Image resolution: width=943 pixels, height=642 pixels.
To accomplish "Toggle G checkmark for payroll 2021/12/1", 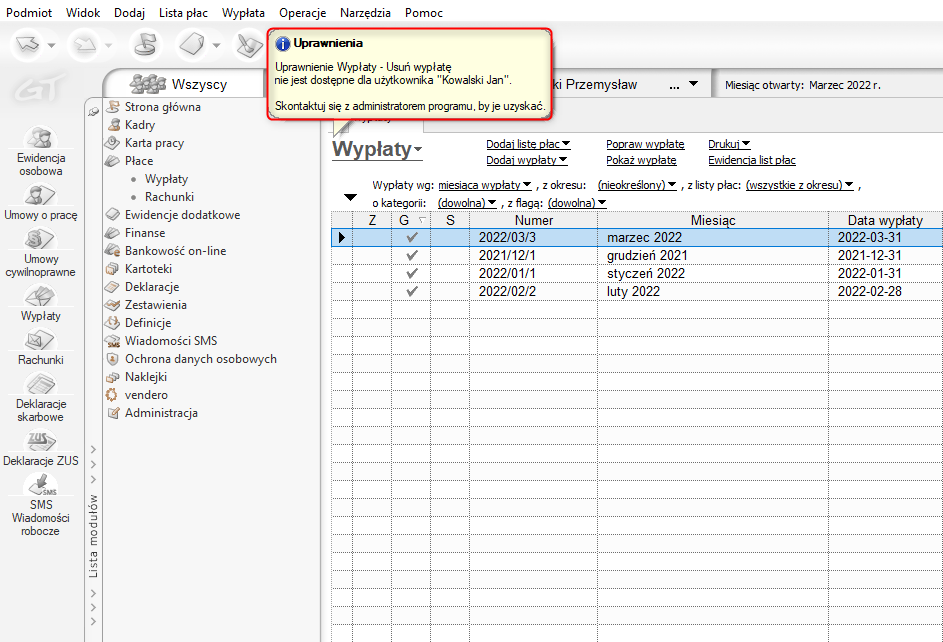I will point(411,255).
